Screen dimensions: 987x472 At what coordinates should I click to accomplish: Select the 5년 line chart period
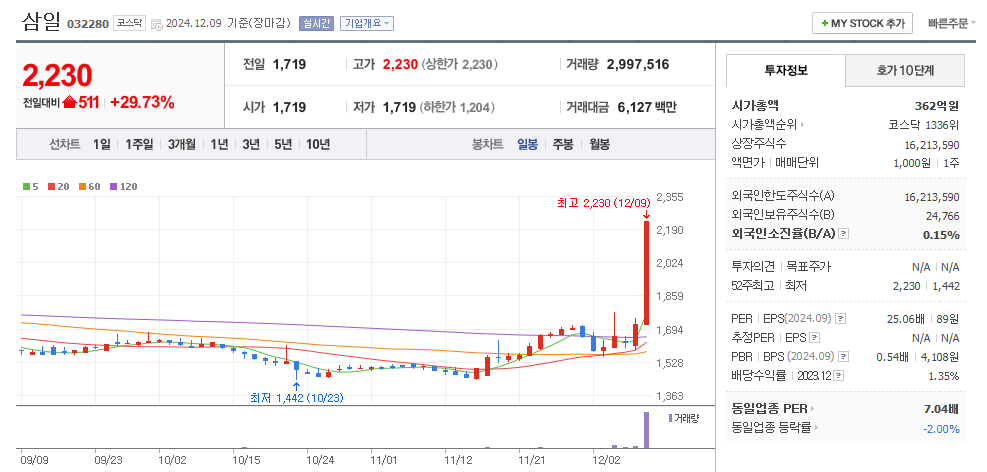point(283,144)
